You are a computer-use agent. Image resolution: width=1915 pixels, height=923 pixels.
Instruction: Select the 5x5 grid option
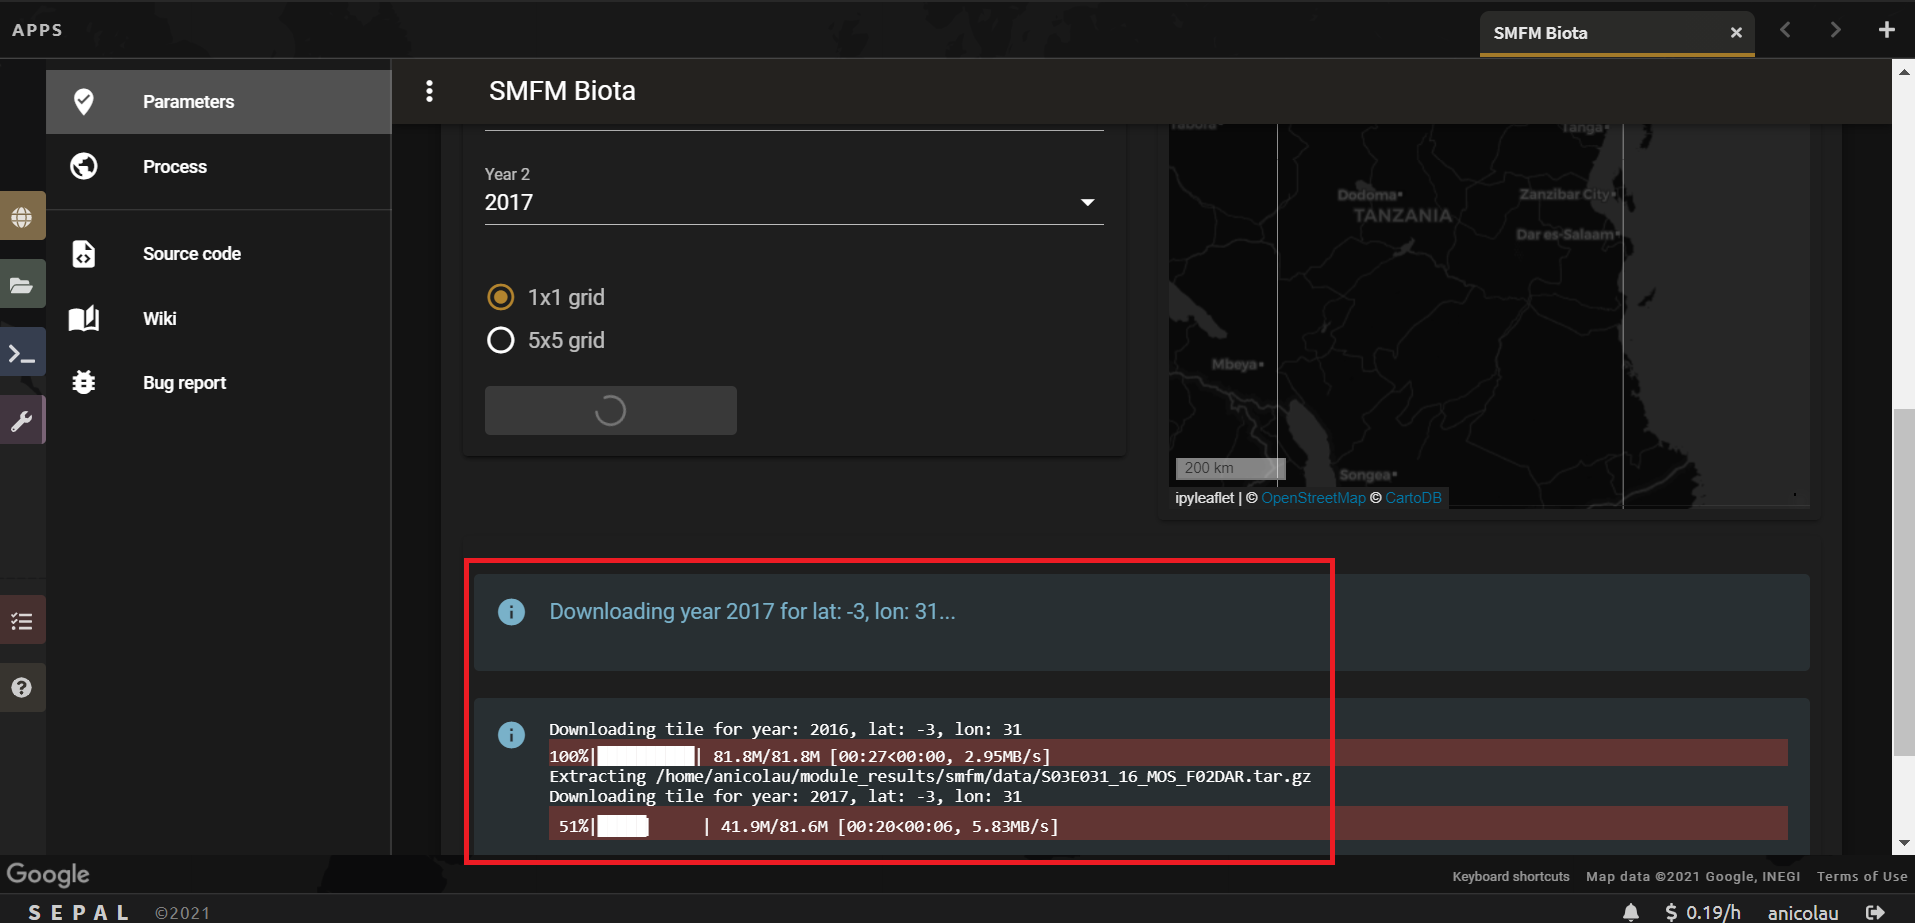click(x=546, y=340)
